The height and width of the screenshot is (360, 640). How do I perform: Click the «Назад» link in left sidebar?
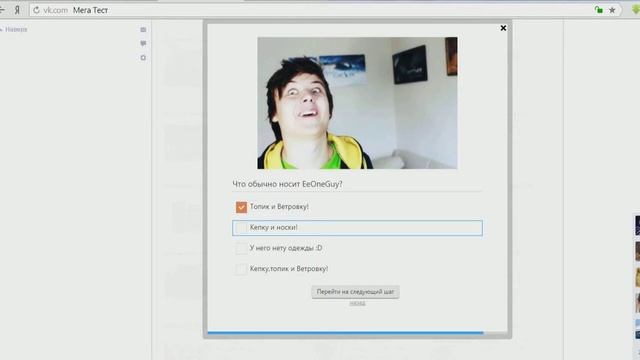[x=16, y=29]
